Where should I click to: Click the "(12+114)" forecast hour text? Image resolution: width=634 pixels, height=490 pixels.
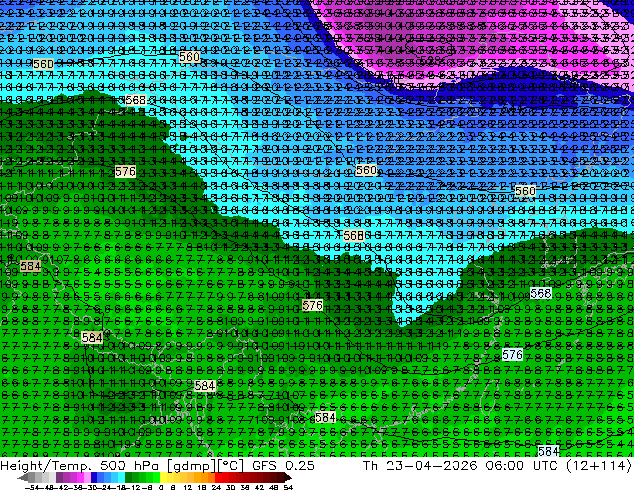coord(600,466)
